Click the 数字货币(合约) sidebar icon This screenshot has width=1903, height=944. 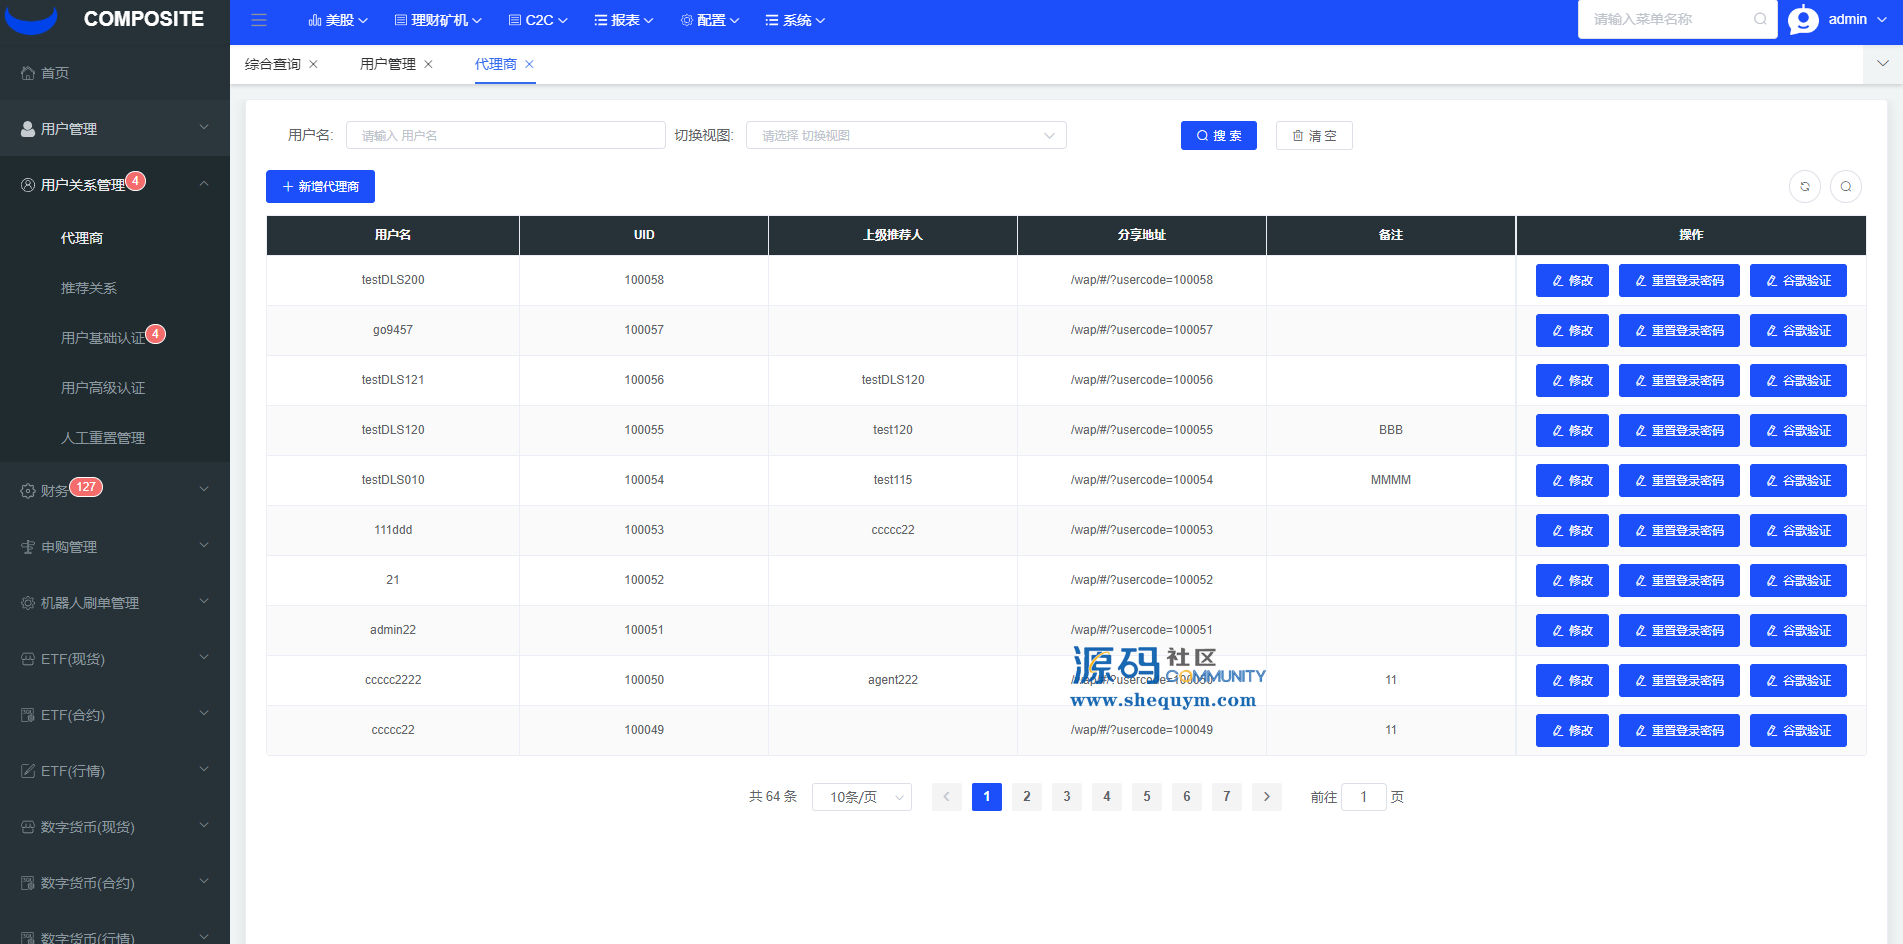(28, 883)
